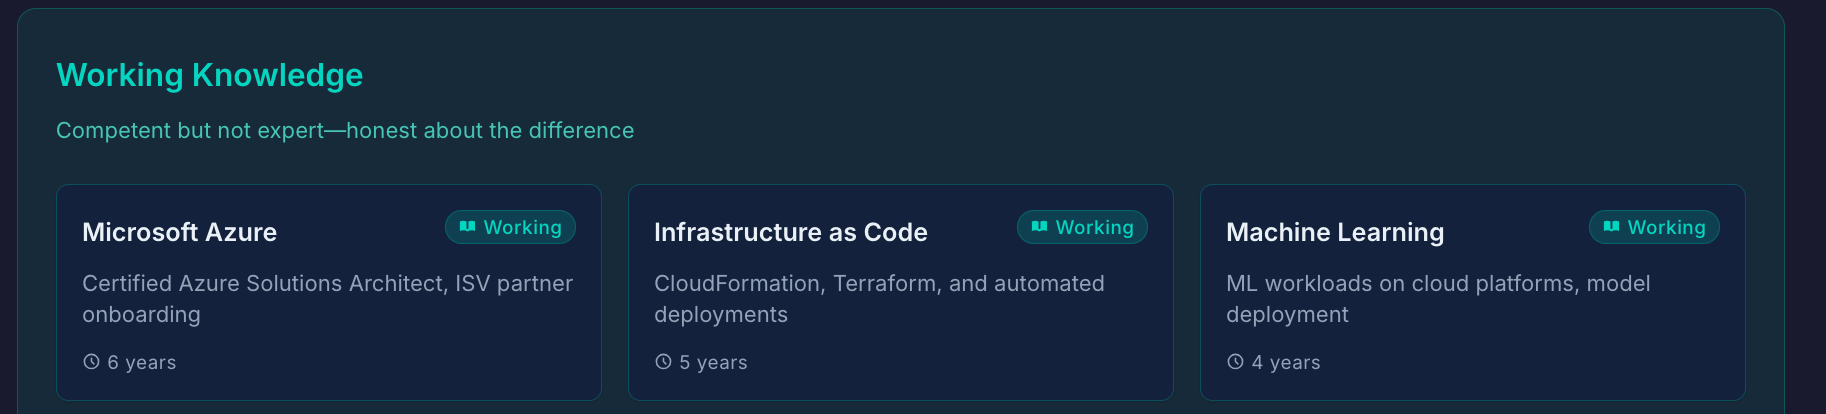Select the Working badge on Microsoft Azure card
The height and width of the screenshot is (414, 1826).
pos(510,227)
